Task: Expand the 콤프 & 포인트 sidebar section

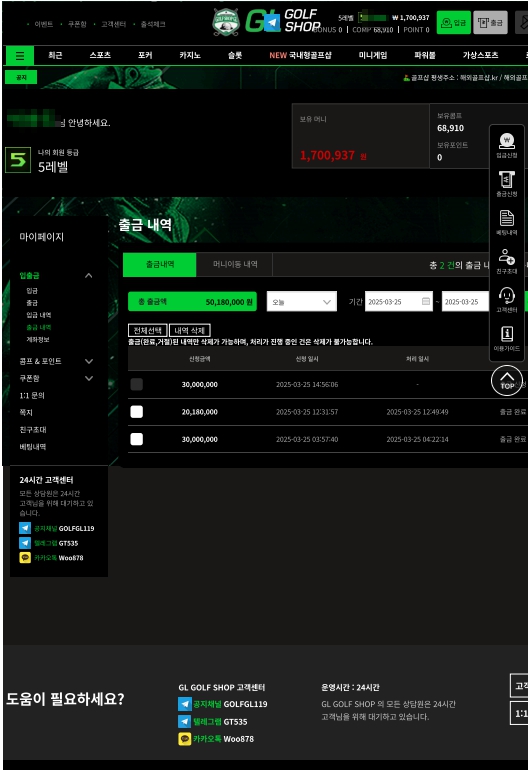Action: pyautogui.click(x=89, y=361)
